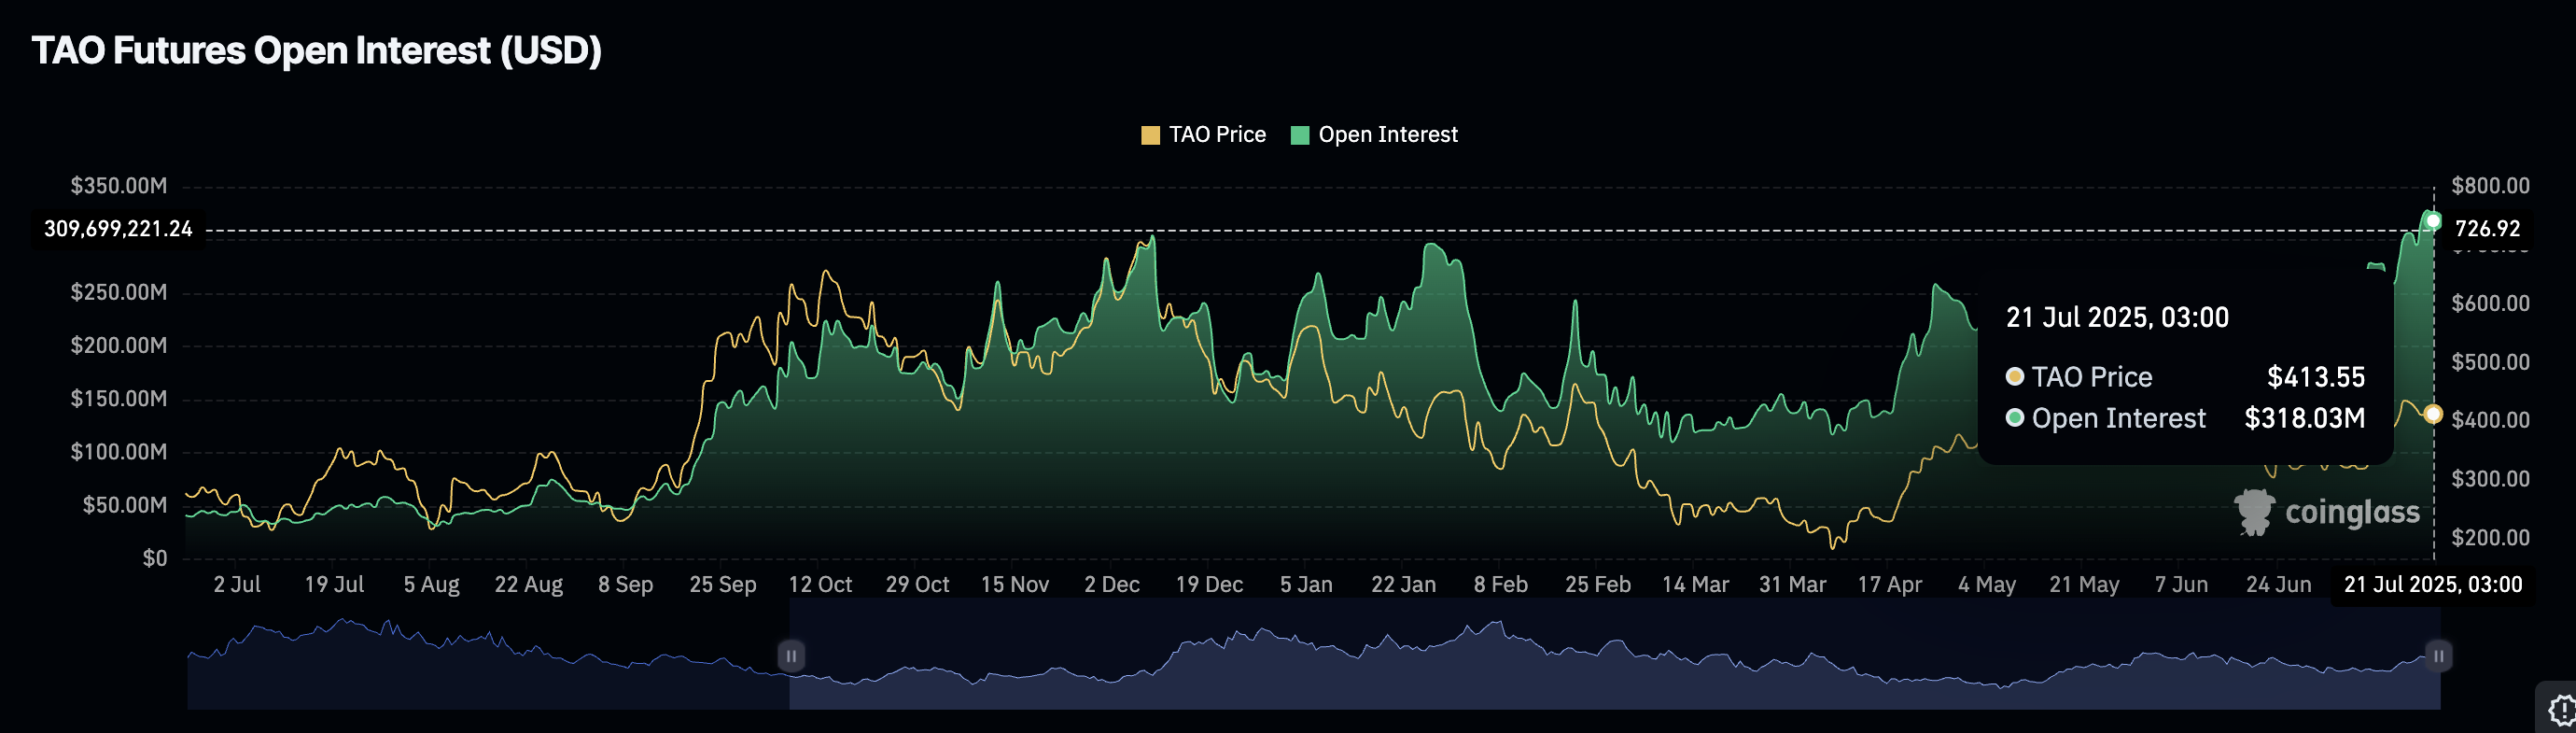
Task: Click the coinglass bull logo icon
Action: coord(2254,512)
